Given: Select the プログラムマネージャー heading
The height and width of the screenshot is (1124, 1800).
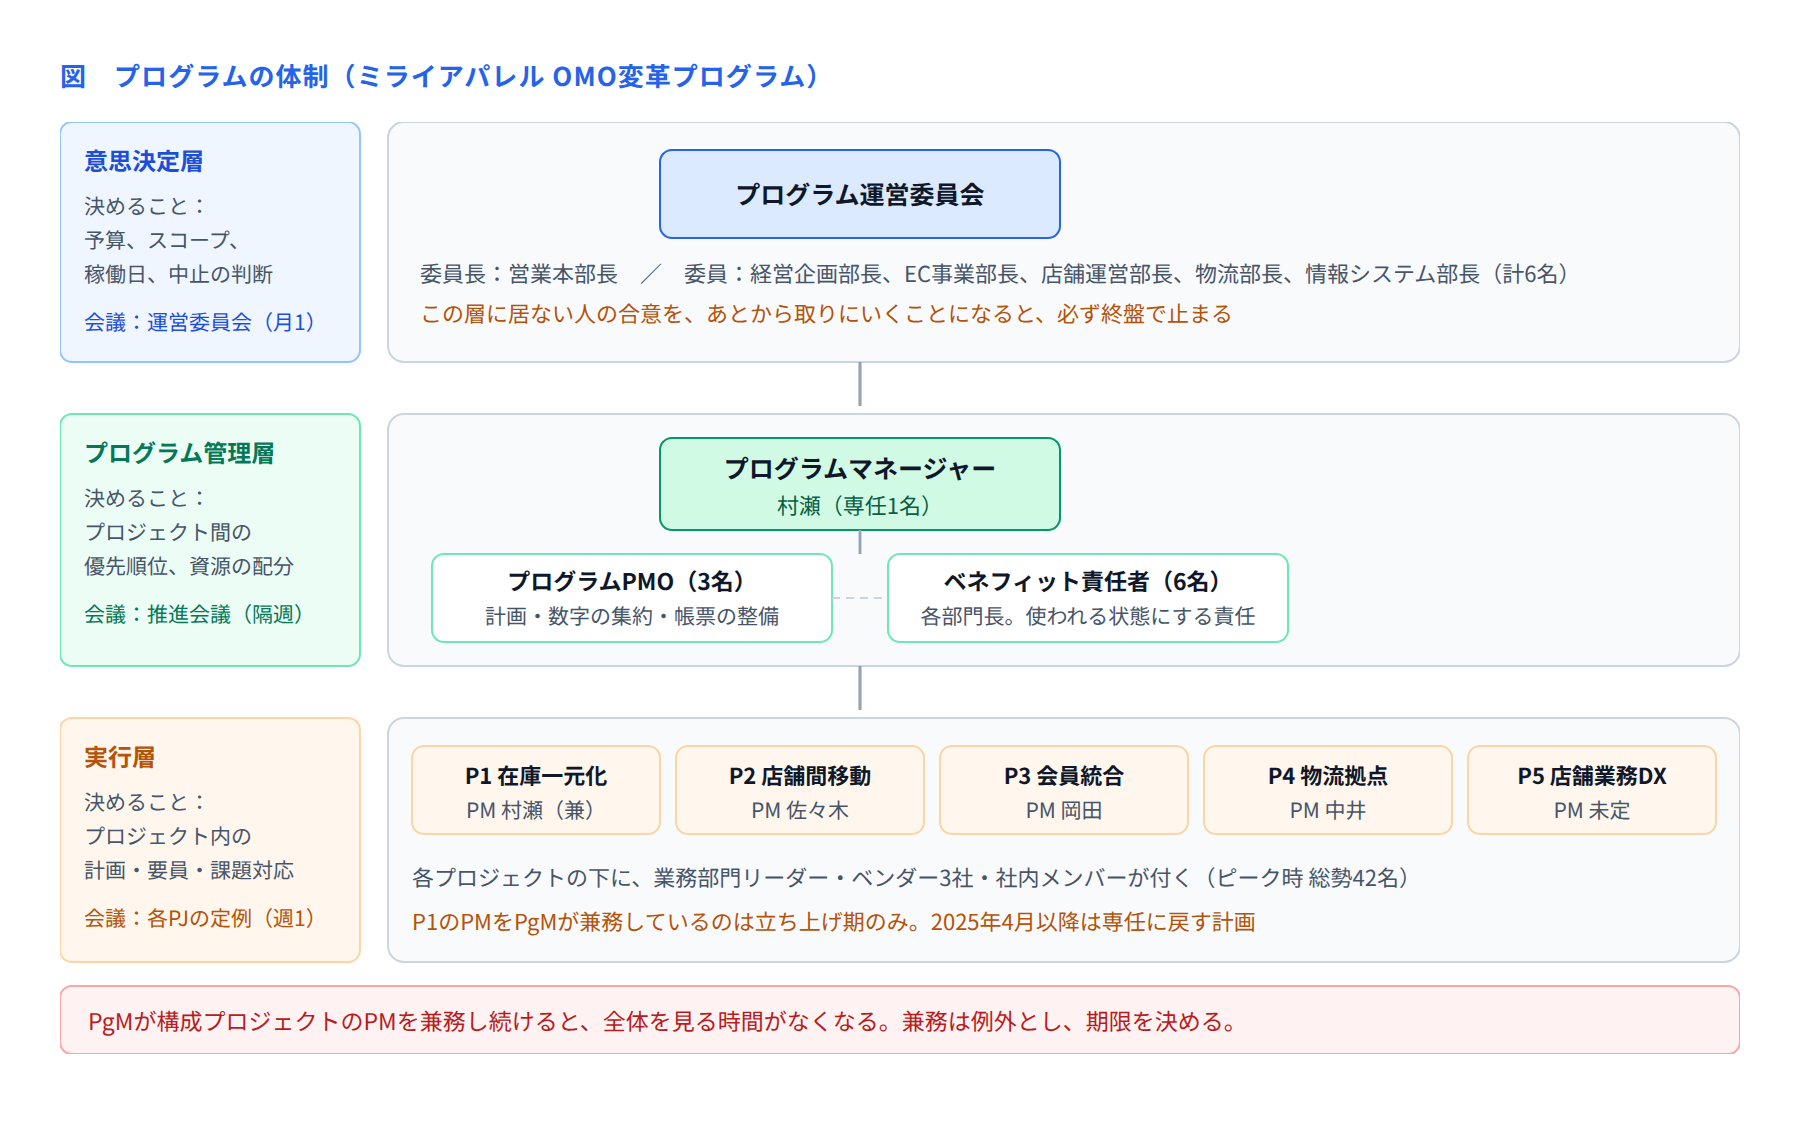Looking at the screenshot, I should [x=860, y=469].
